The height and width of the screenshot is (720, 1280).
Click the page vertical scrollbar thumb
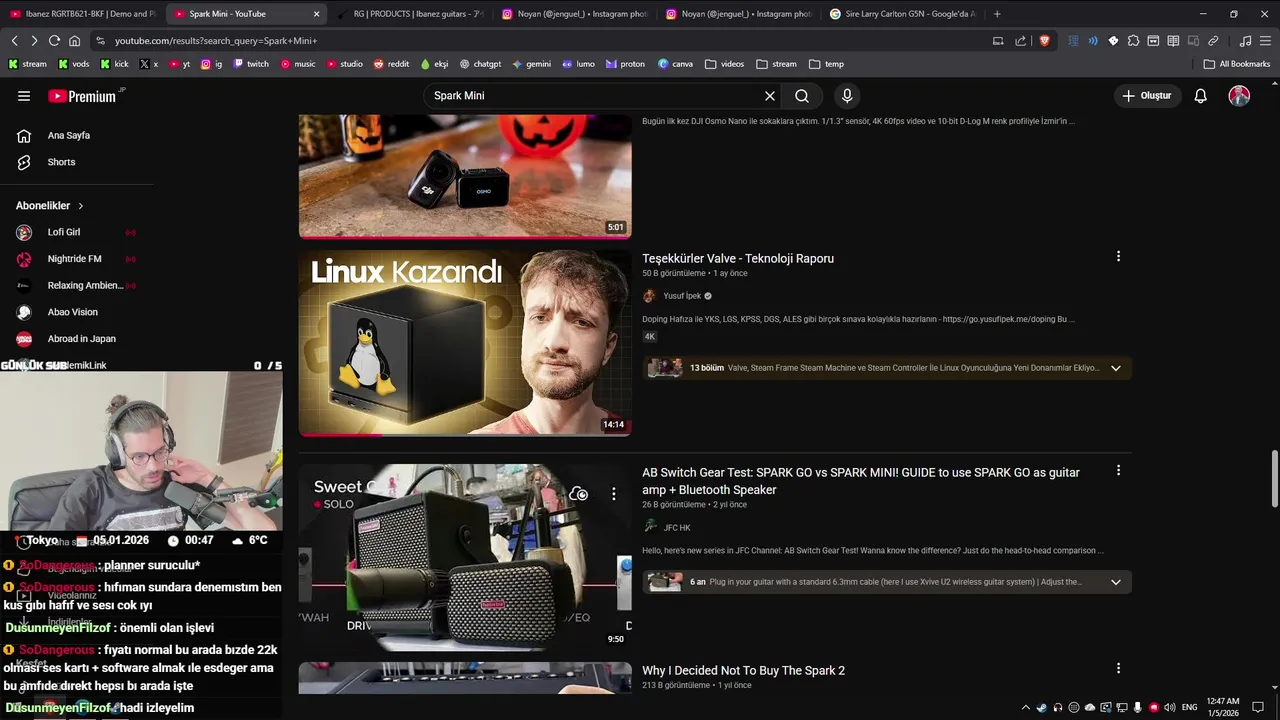(1274, 480)
